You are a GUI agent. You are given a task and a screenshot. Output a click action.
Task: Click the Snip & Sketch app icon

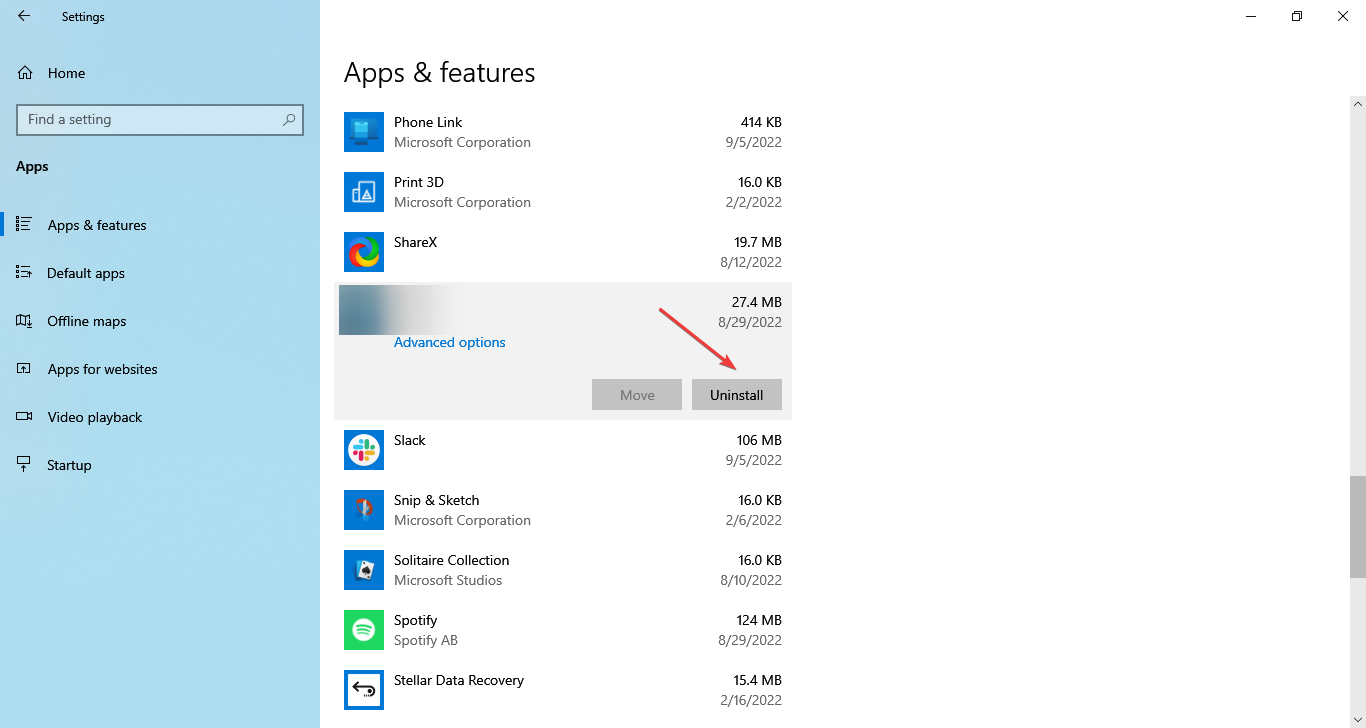pos(364,510)
